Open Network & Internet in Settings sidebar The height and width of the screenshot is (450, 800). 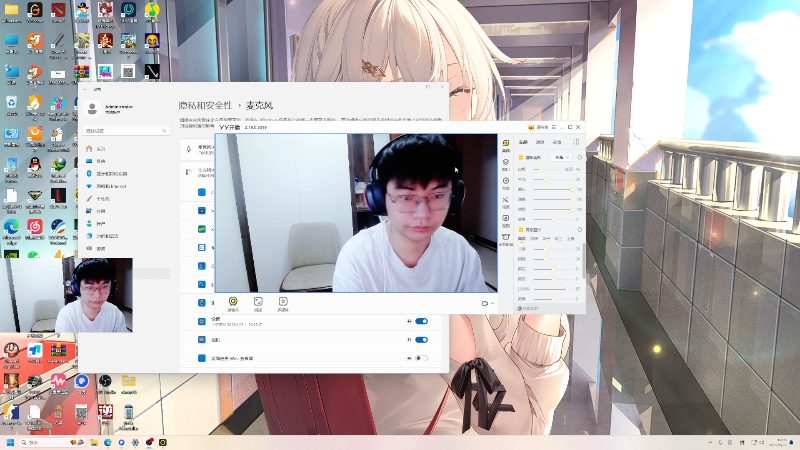(106, 186)
